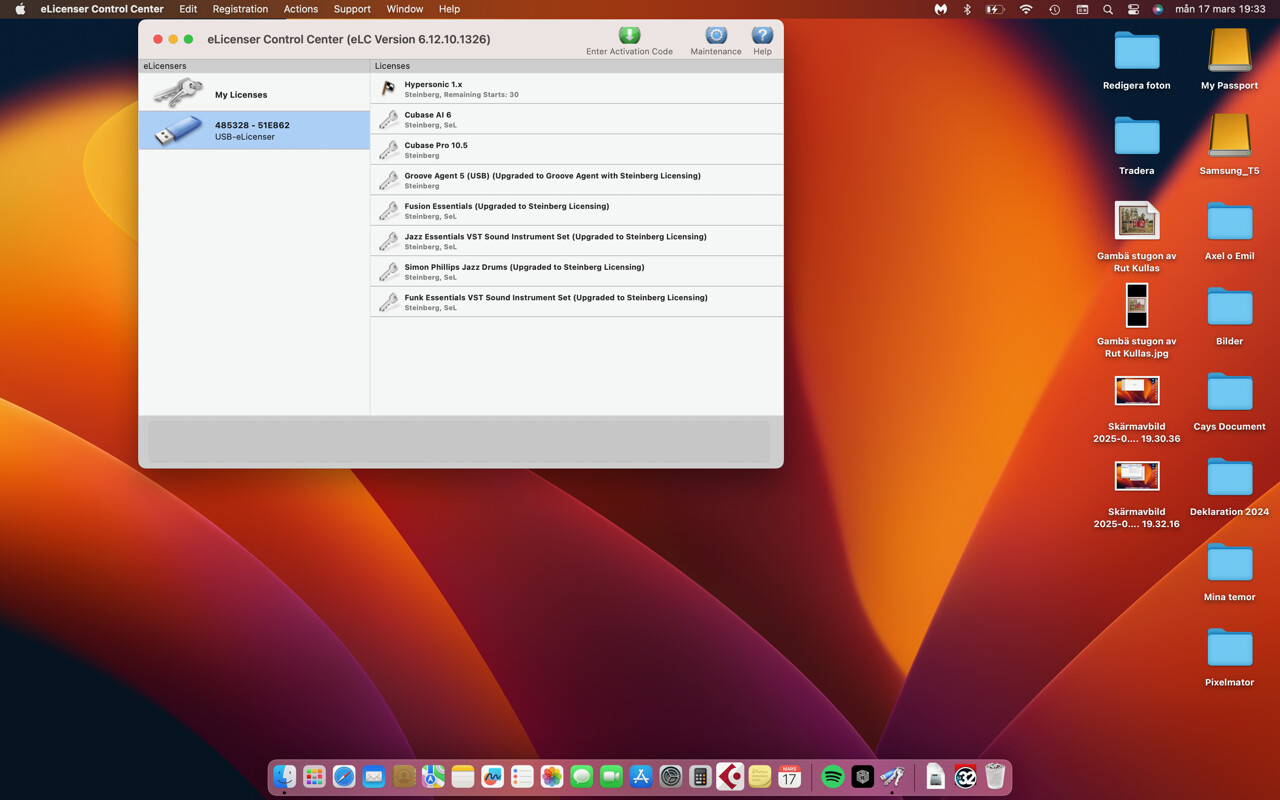
Task: Select the Redigera foton desktop folder
Action: 1137,50
